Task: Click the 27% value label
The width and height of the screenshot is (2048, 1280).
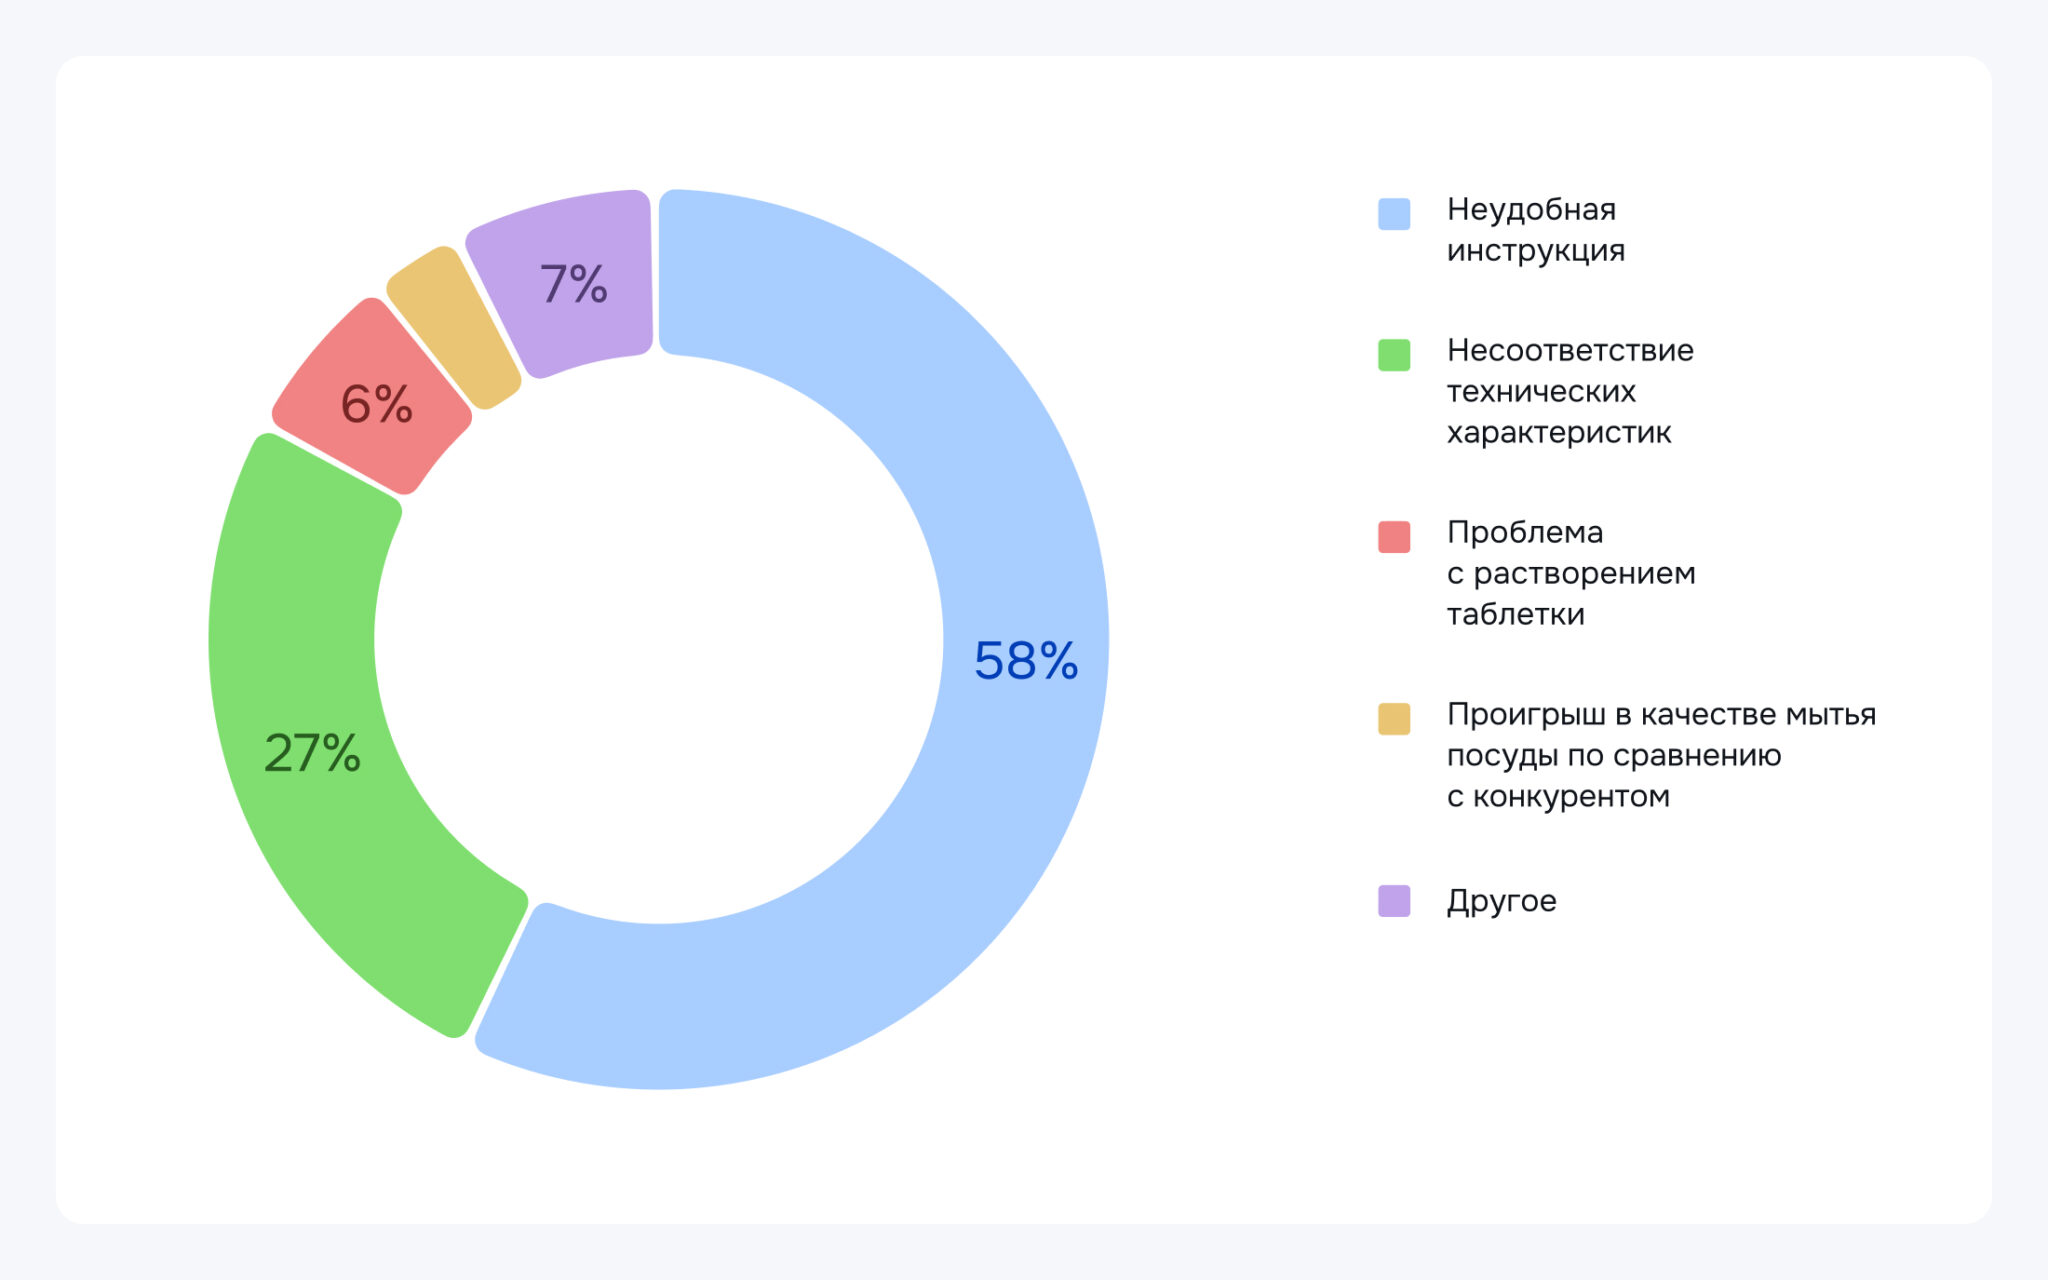Action: point(312,753)
